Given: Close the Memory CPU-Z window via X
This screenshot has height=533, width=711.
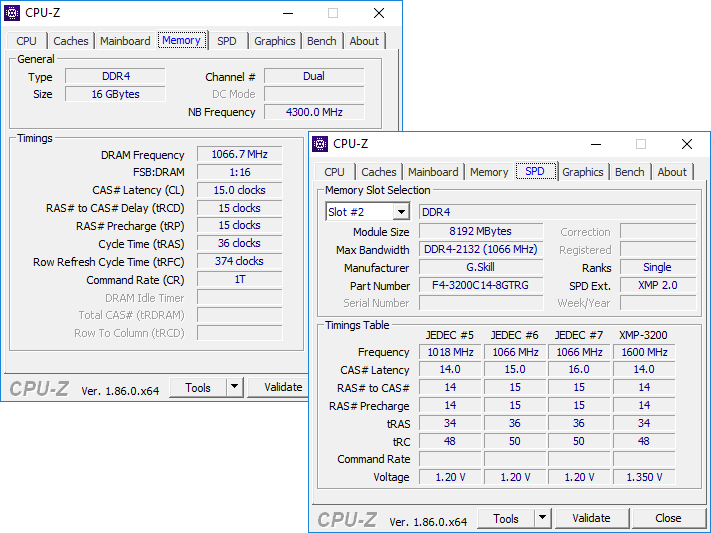Looking at the screenshot, I should tap(379, 13).
